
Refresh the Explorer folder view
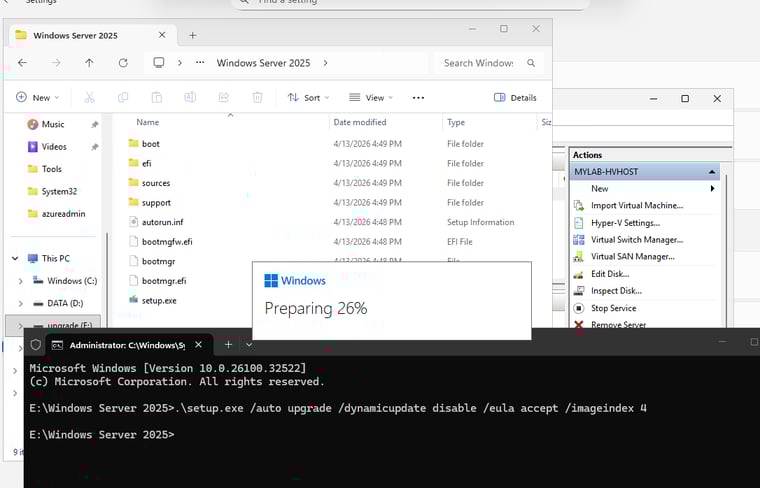click(x=123, y=63)
